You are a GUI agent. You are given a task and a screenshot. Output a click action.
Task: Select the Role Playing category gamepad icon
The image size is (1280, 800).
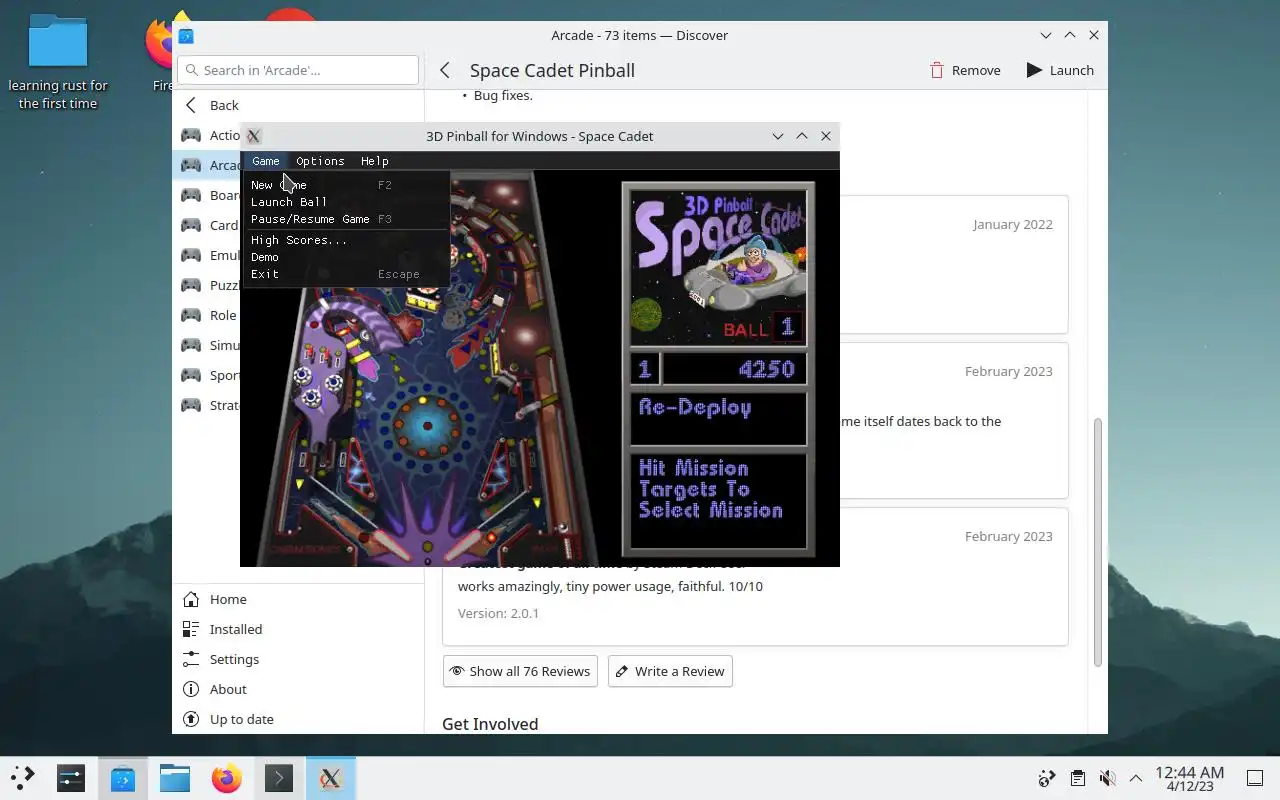coord(190,315)
